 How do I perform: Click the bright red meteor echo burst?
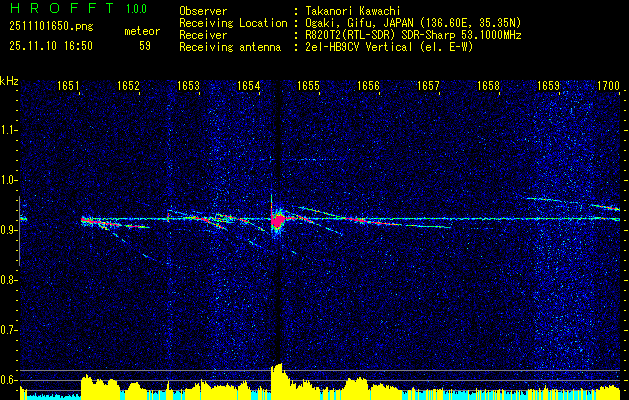(278, 220)
